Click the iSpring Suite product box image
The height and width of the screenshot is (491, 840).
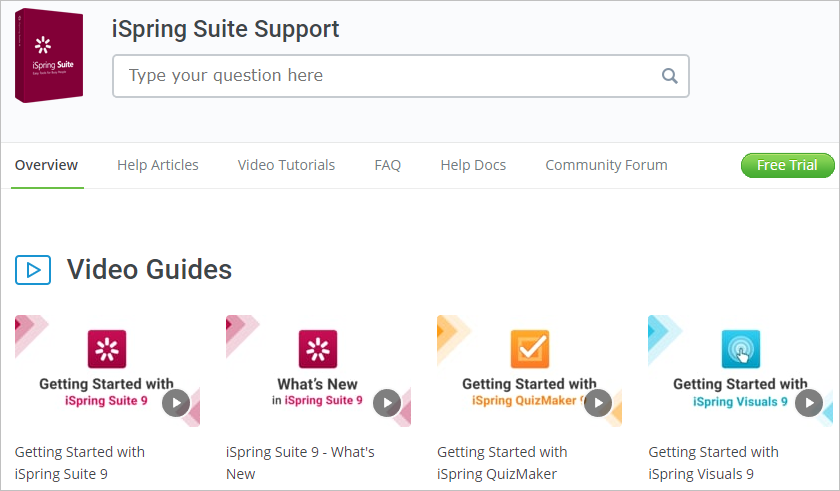point(50,56)
